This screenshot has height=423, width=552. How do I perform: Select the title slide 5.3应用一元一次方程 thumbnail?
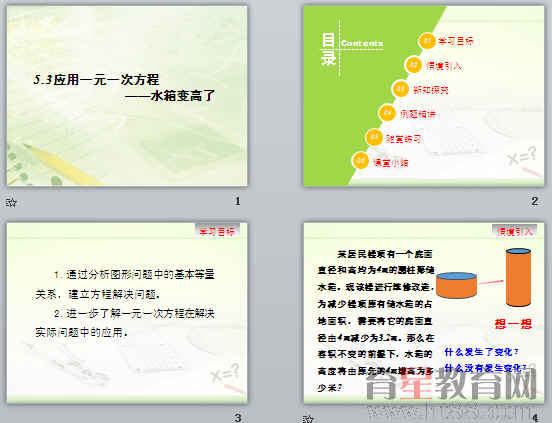click(127, 96)
